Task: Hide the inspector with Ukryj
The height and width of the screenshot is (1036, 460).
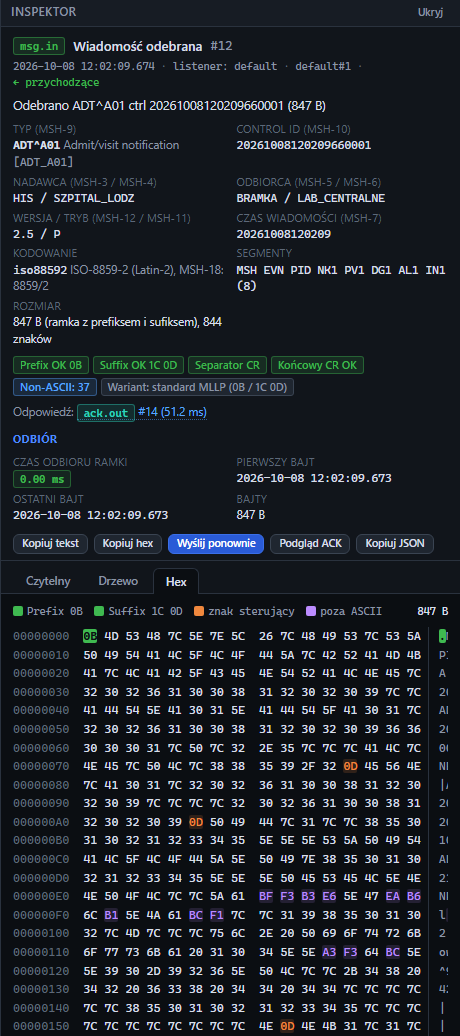Action: (x=430, y=12)
